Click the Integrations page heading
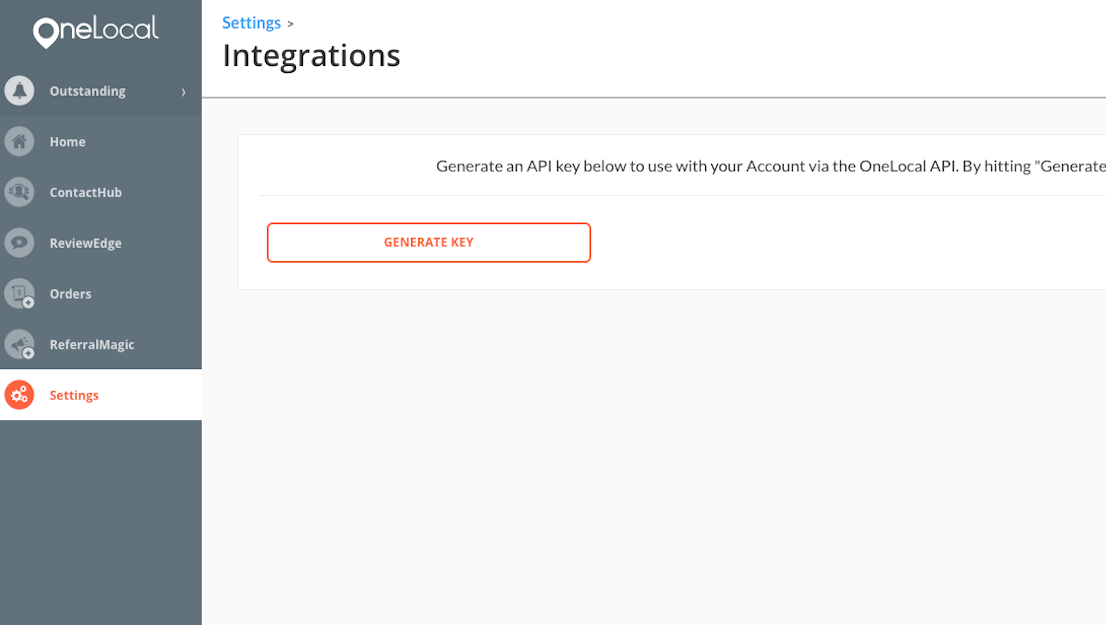Viewport: 1106px width, 625px height. 311,55
